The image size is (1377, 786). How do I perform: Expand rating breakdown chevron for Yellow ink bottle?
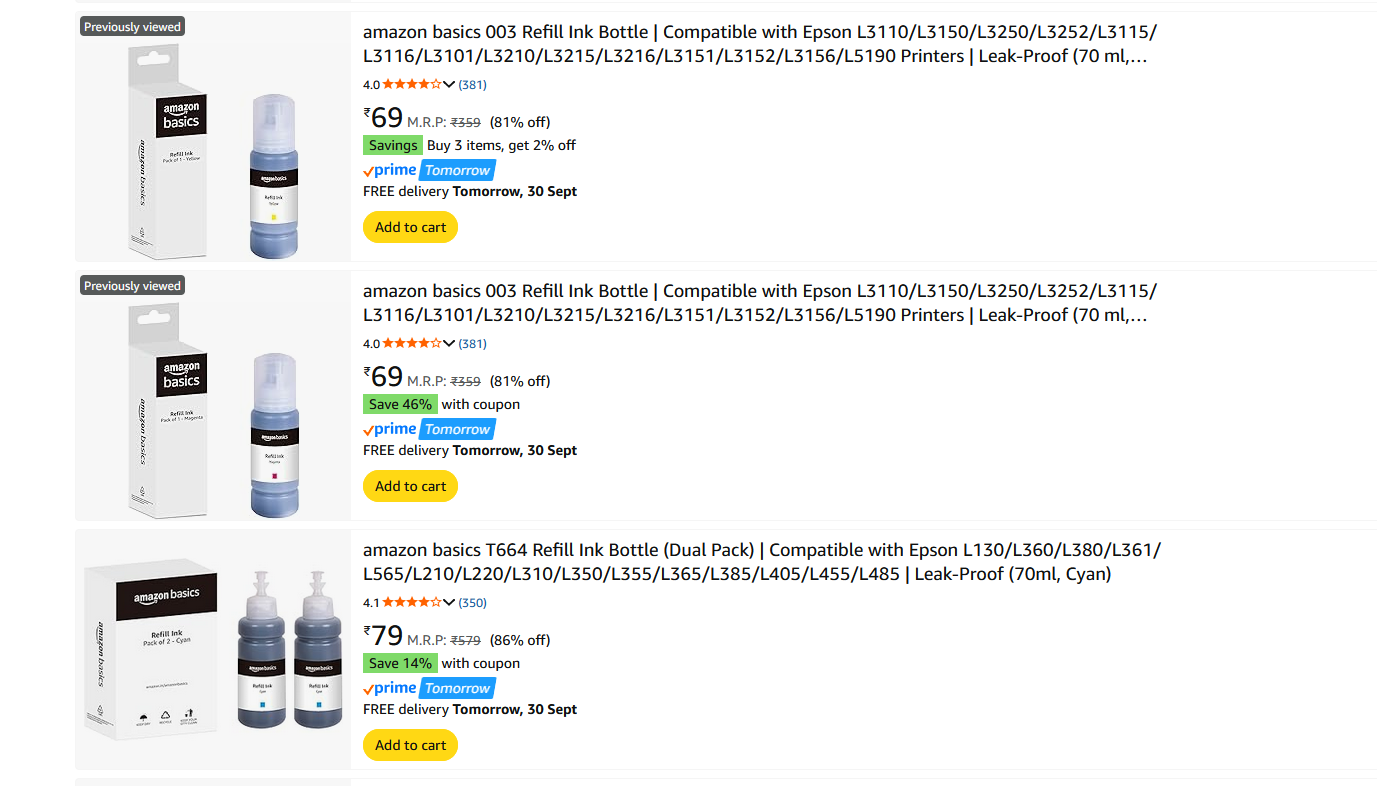[x=449, y=85]
